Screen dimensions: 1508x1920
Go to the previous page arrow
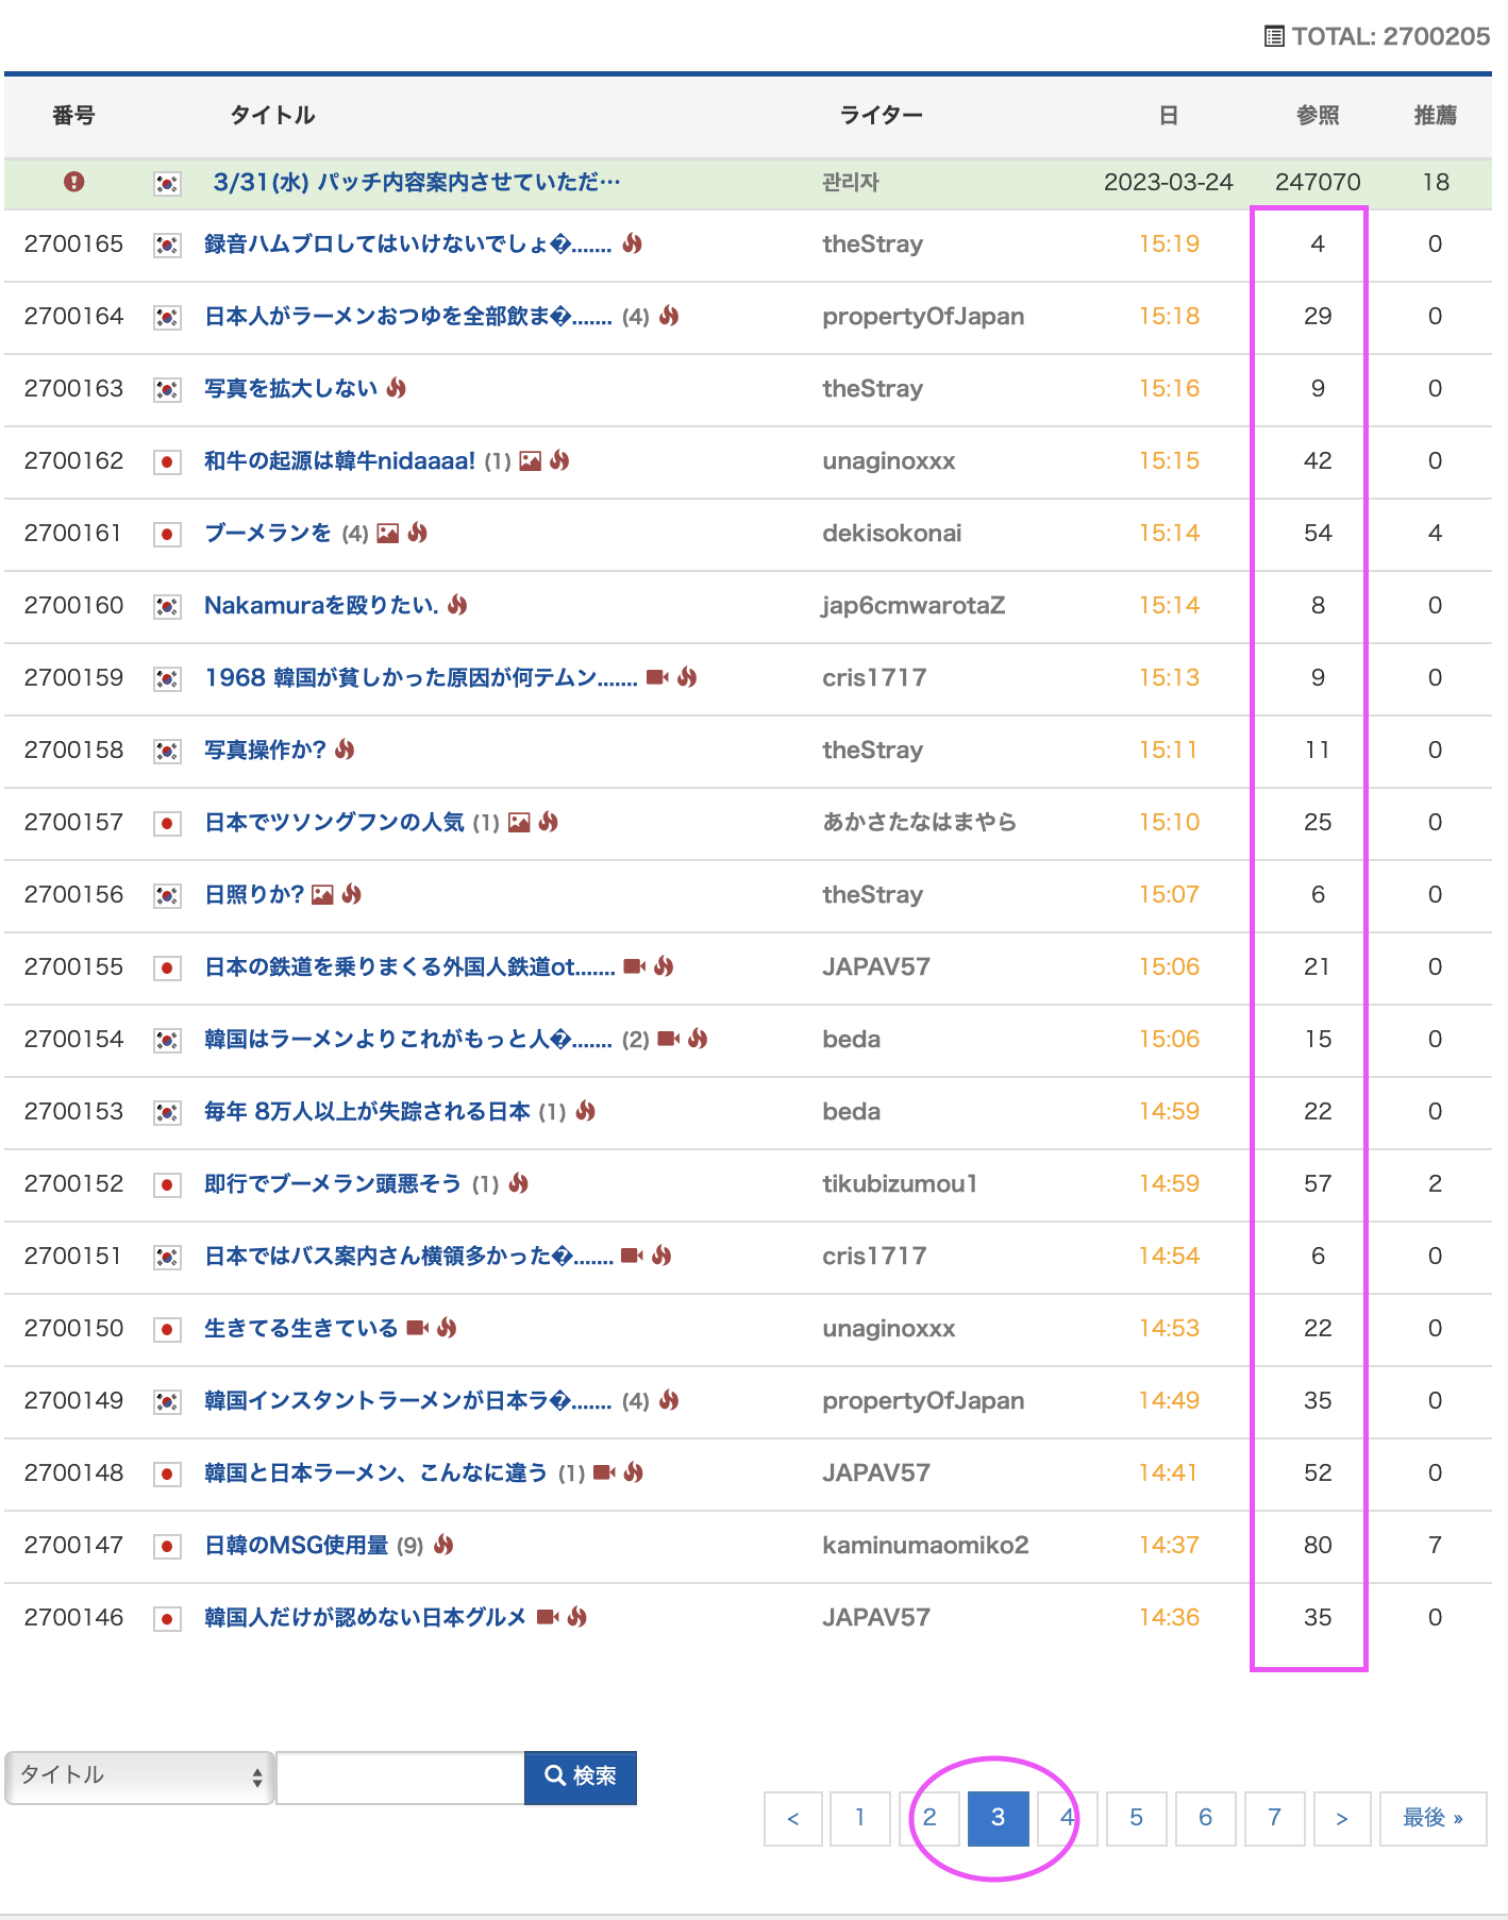point(793,1817)
